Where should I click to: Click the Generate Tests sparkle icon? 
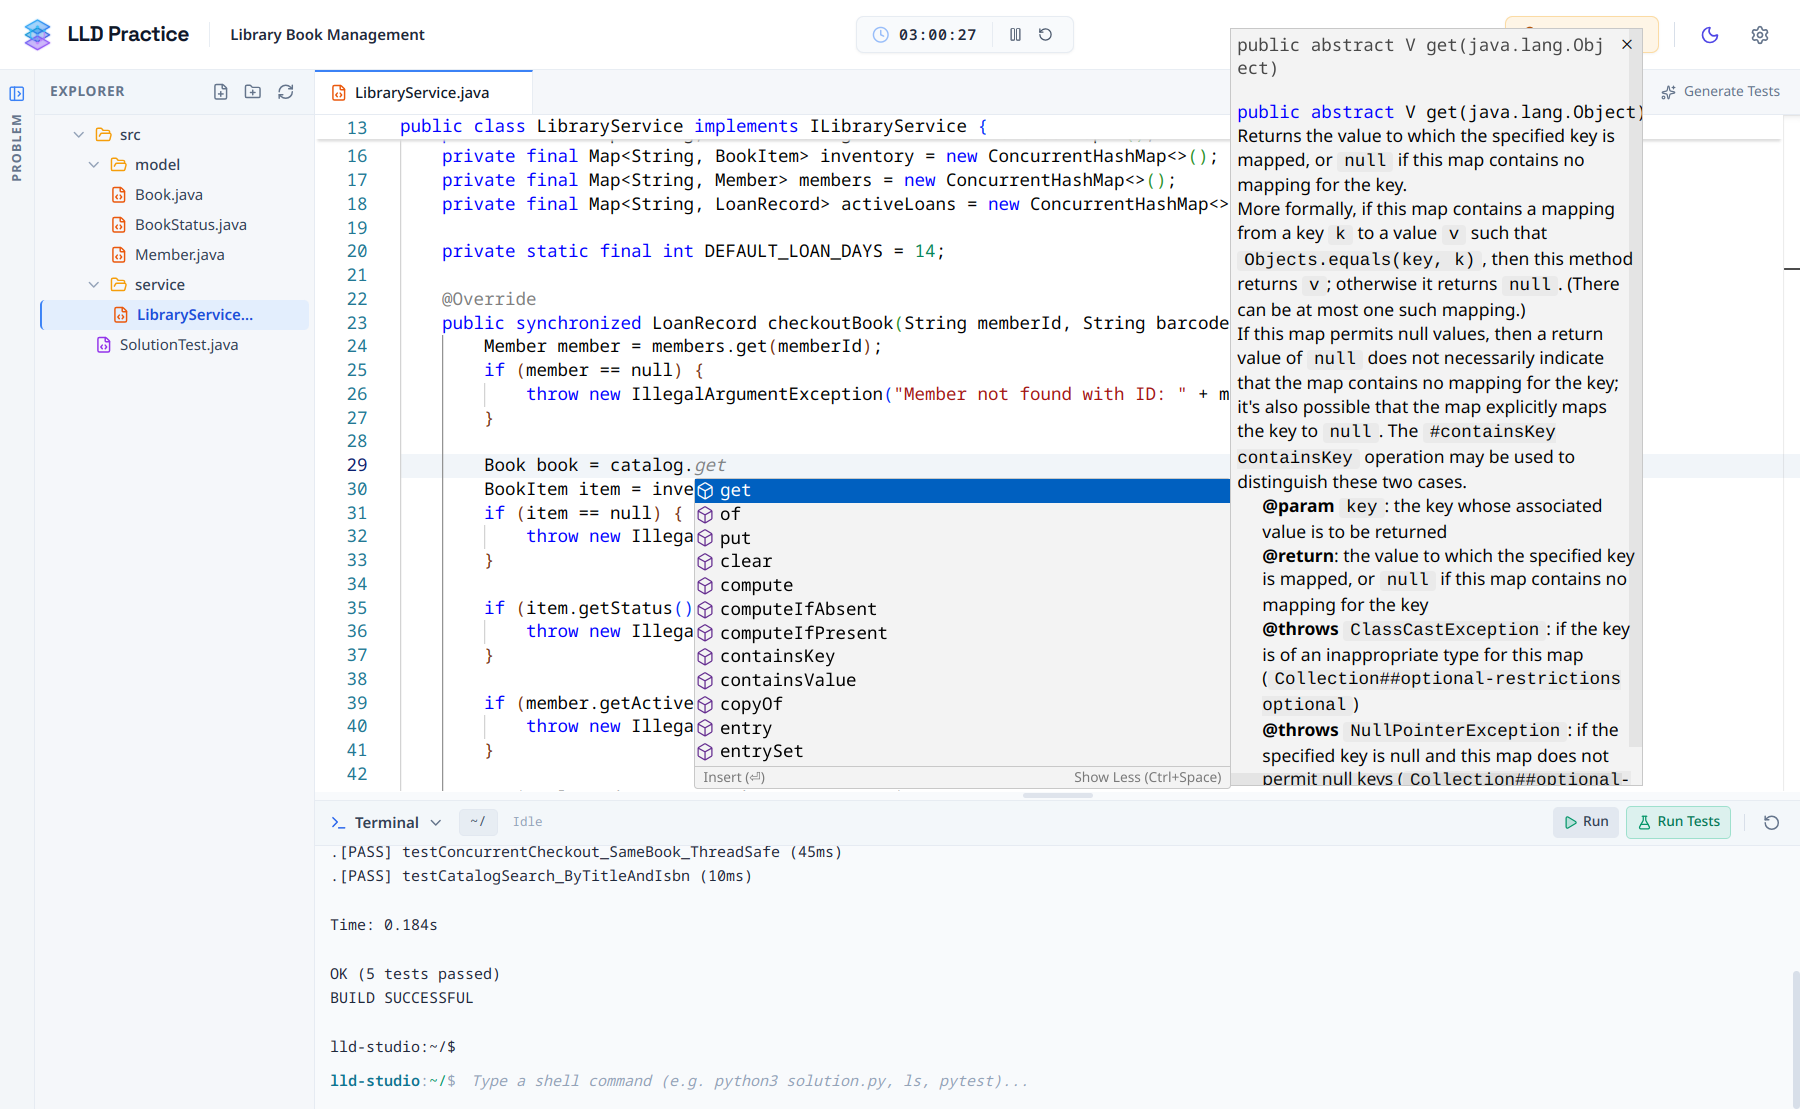[1668, 92]
